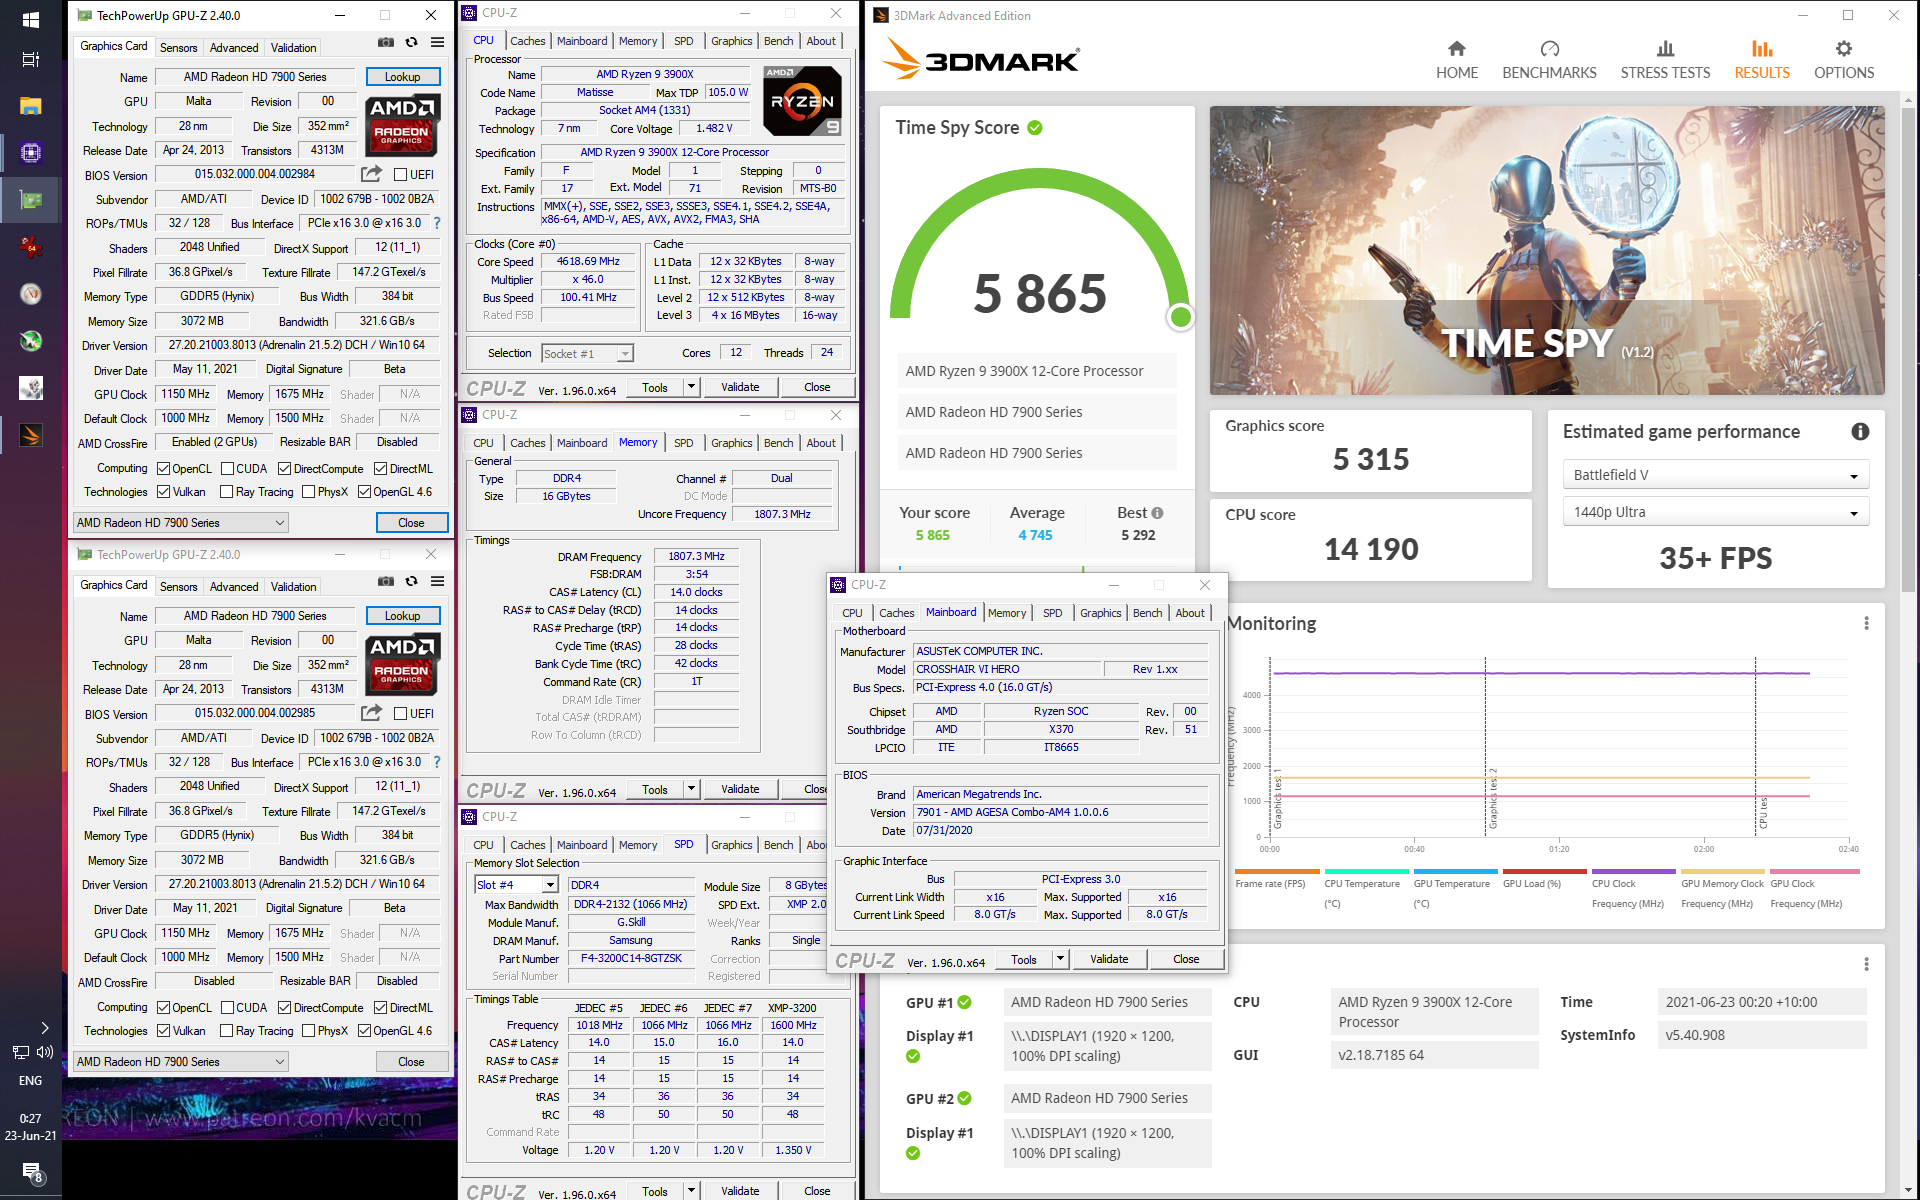Click CPU Temperature legend color bar
Image resolution: width=1920 pixels, height=1200 pixels.
[1366, 872]
